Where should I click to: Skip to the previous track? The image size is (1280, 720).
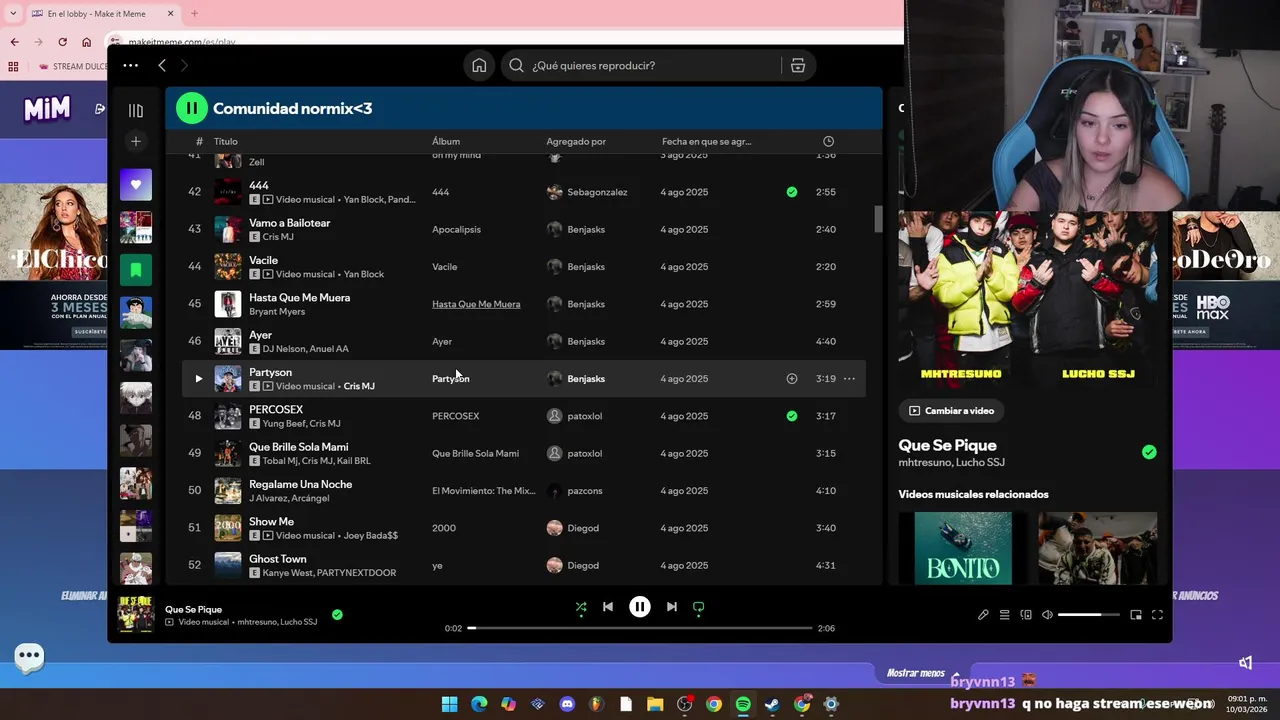click(x=607, y=606)
